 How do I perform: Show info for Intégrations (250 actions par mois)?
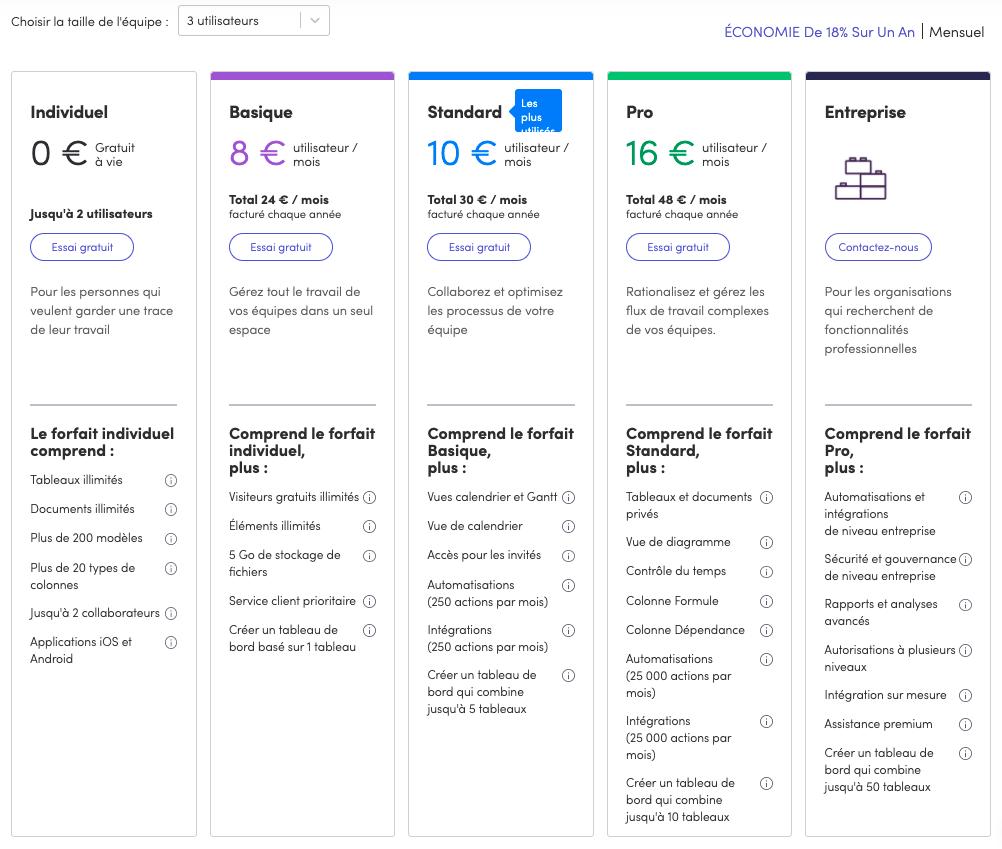click(568, 631)
